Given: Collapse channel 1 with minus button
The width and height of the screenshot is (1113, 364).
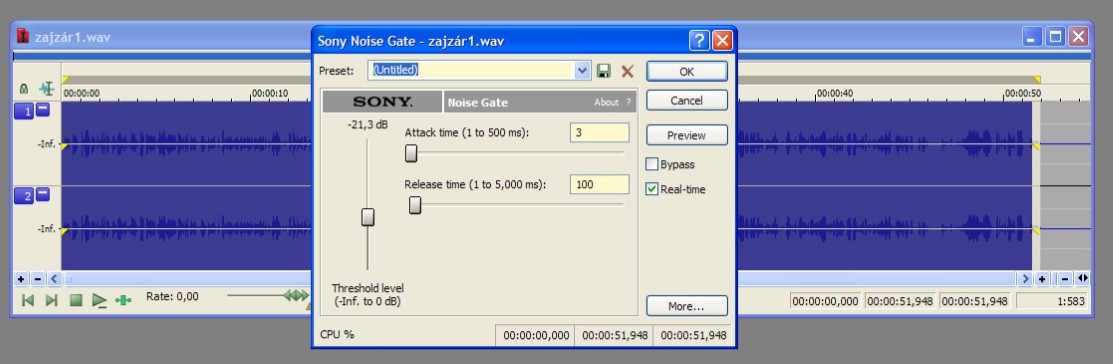Looking at the screenshot, I should click(43, 109).
